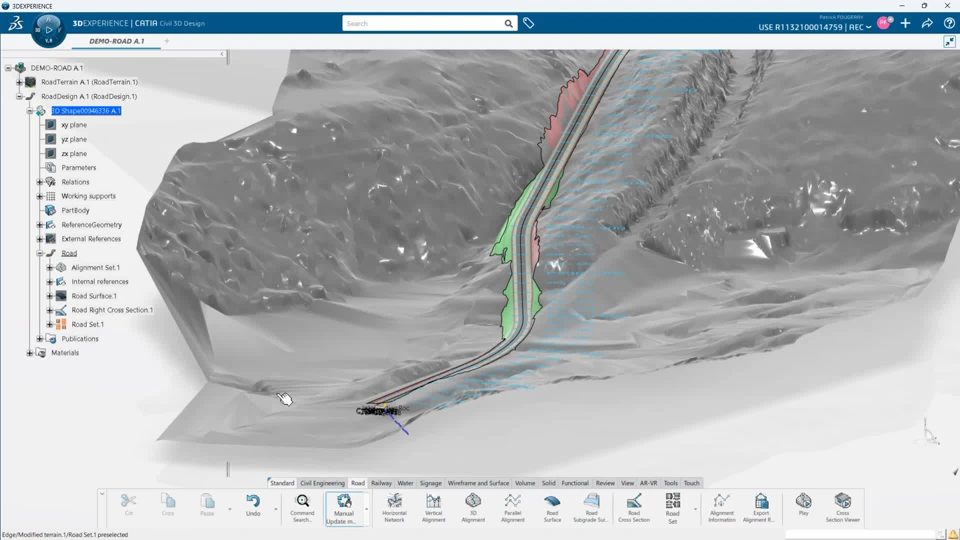Select the xy plane tree item

(73, 125)
